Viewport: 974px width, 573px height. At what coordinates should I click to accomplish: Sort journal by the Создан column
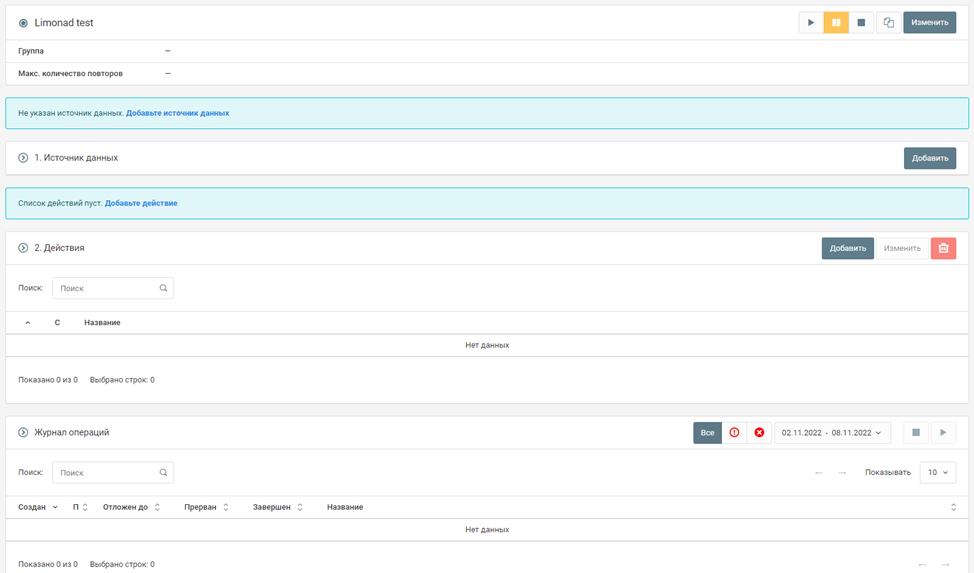point(37,507)
